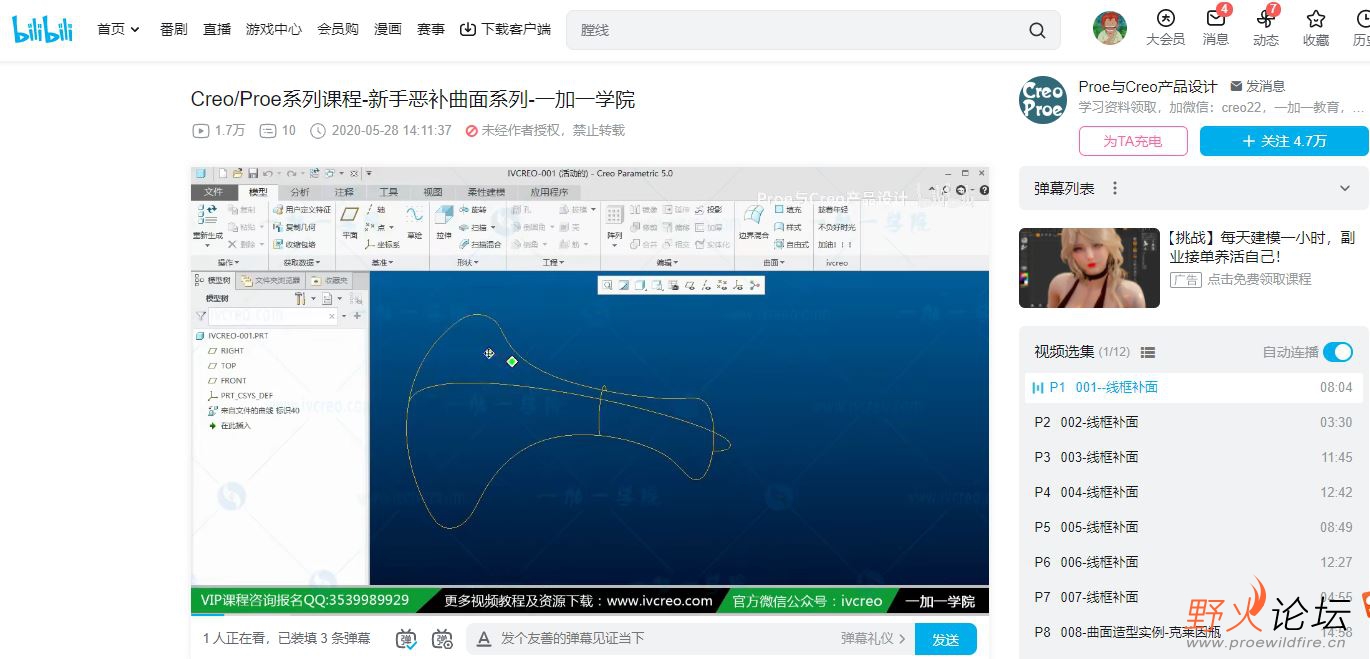Focus the danmaku text input field
Viewport: 1370px width, 659px height.
[x=665, y=639]
